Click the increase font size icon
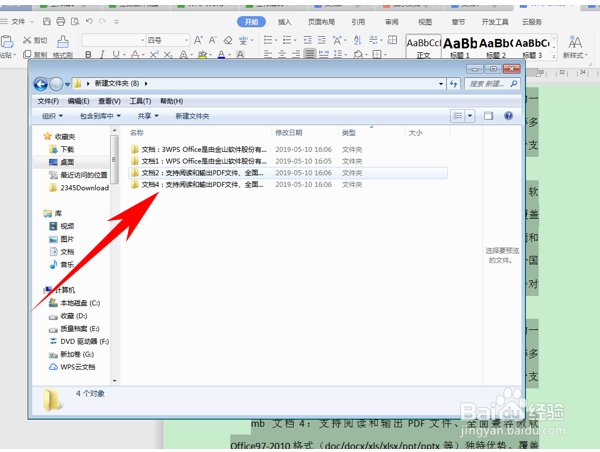Screen dimensions: 600x452 pyautogui.click(x=198, y=40)
